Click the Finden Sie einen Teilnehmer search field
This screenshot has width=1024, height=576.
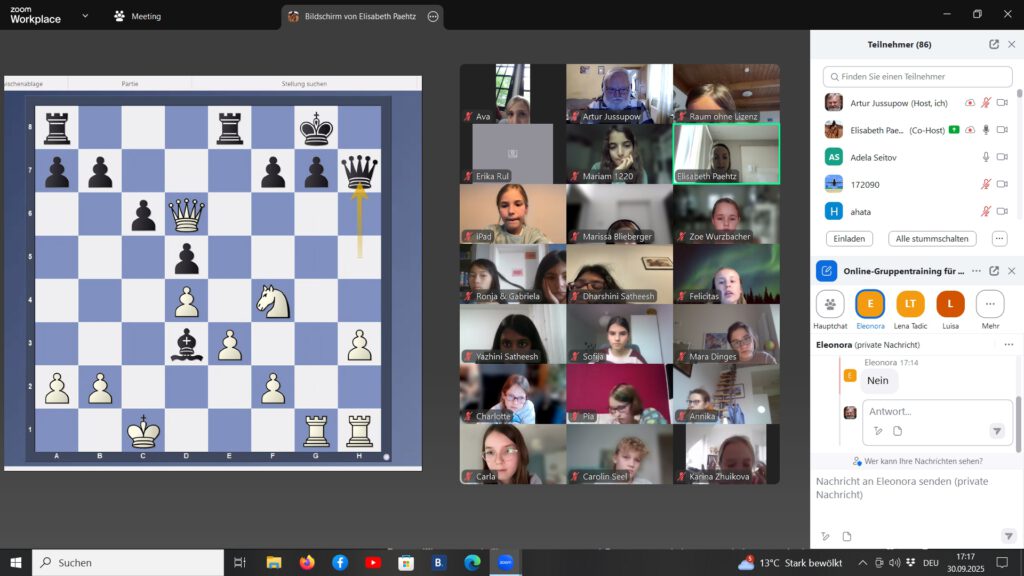[x=917, y=76]
